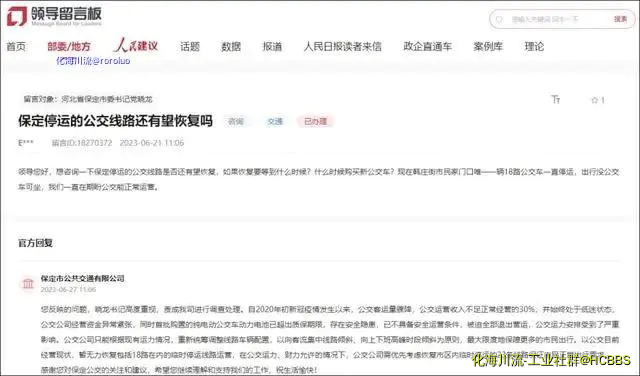Go to the 话题 menu item
The image size is (640, 376).
190,47
